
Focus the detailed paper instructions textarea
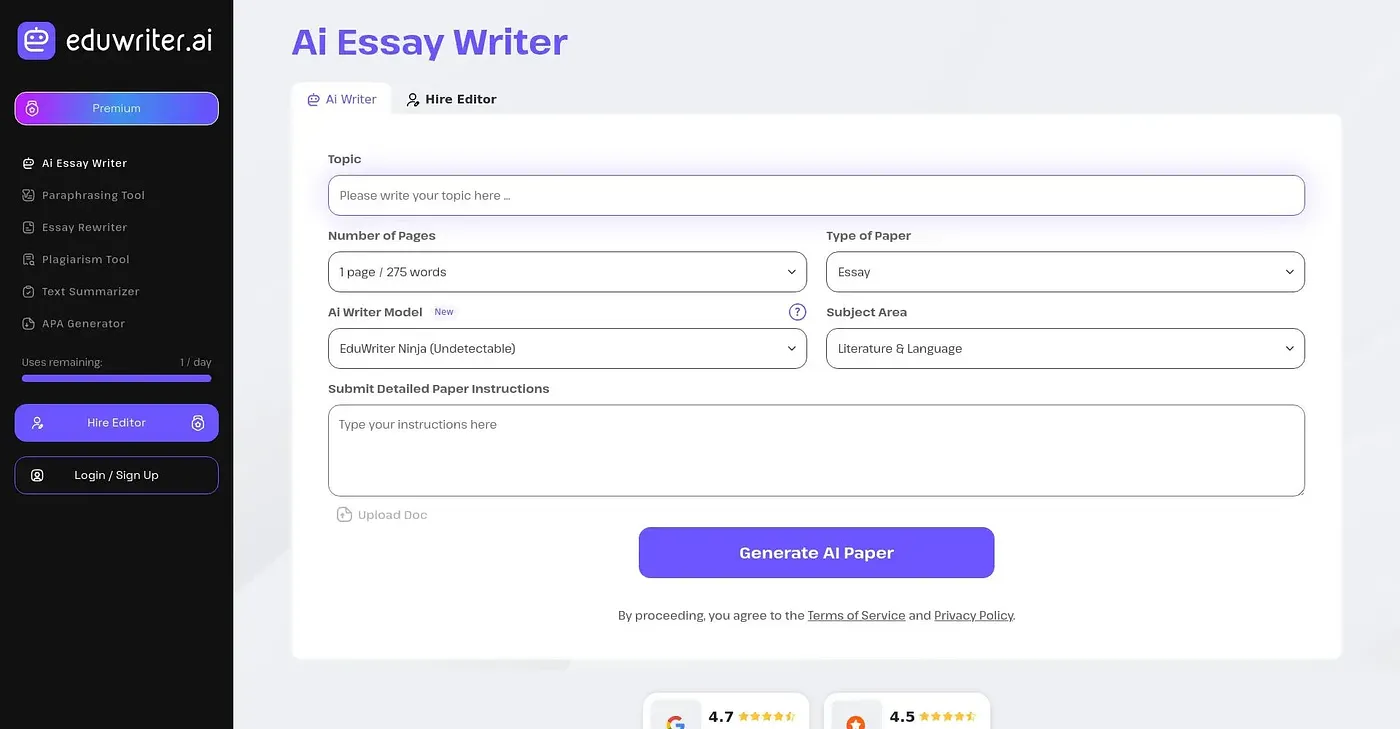816,451
